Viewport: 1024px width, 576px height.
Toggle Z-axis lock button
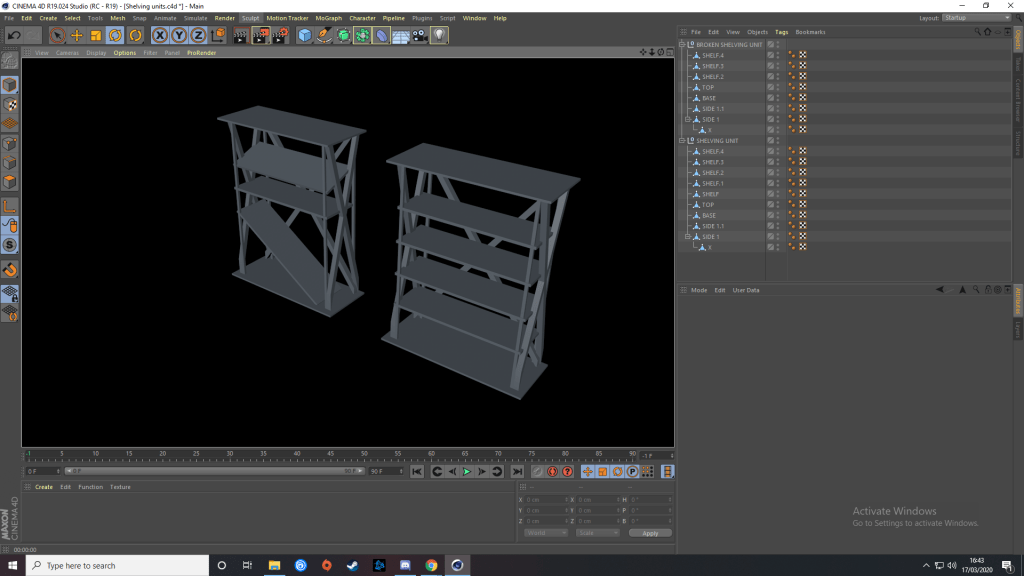197,35
